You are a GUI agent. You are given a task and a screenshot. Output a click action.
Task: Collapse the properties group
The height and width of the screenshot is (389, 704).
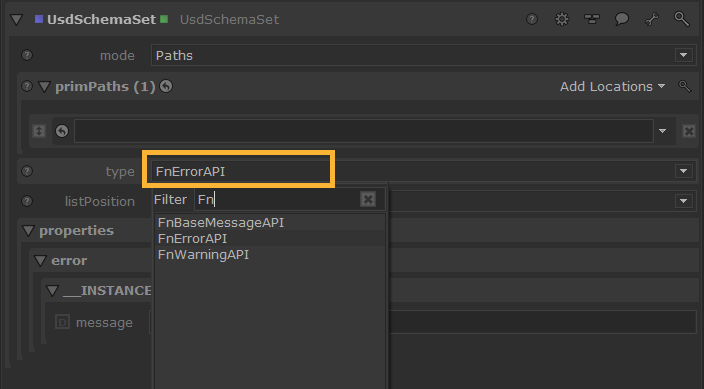28,231
